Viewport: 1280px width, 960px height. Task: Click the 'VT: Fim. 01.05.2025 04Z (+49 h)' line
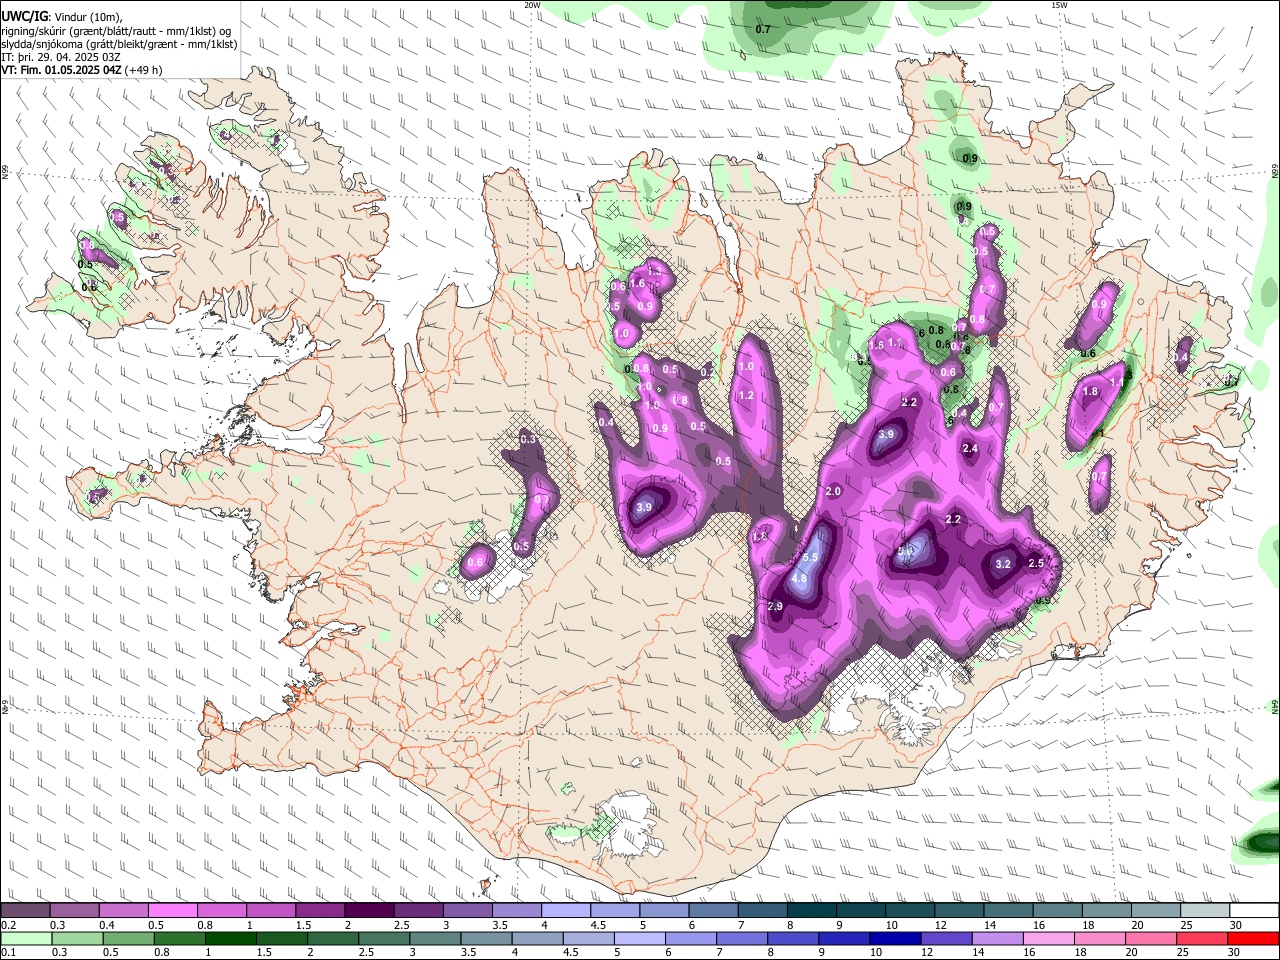click(82, 70)
